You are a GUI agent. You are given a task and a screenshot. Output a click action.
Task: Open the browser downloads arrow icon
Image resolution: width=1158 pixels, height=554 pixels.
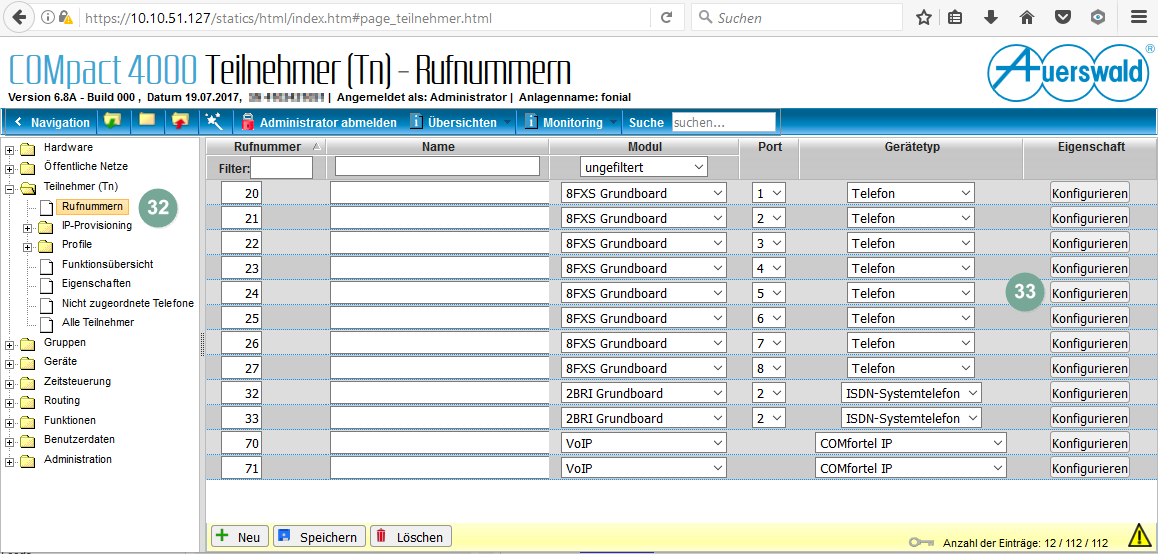[991, 18]
